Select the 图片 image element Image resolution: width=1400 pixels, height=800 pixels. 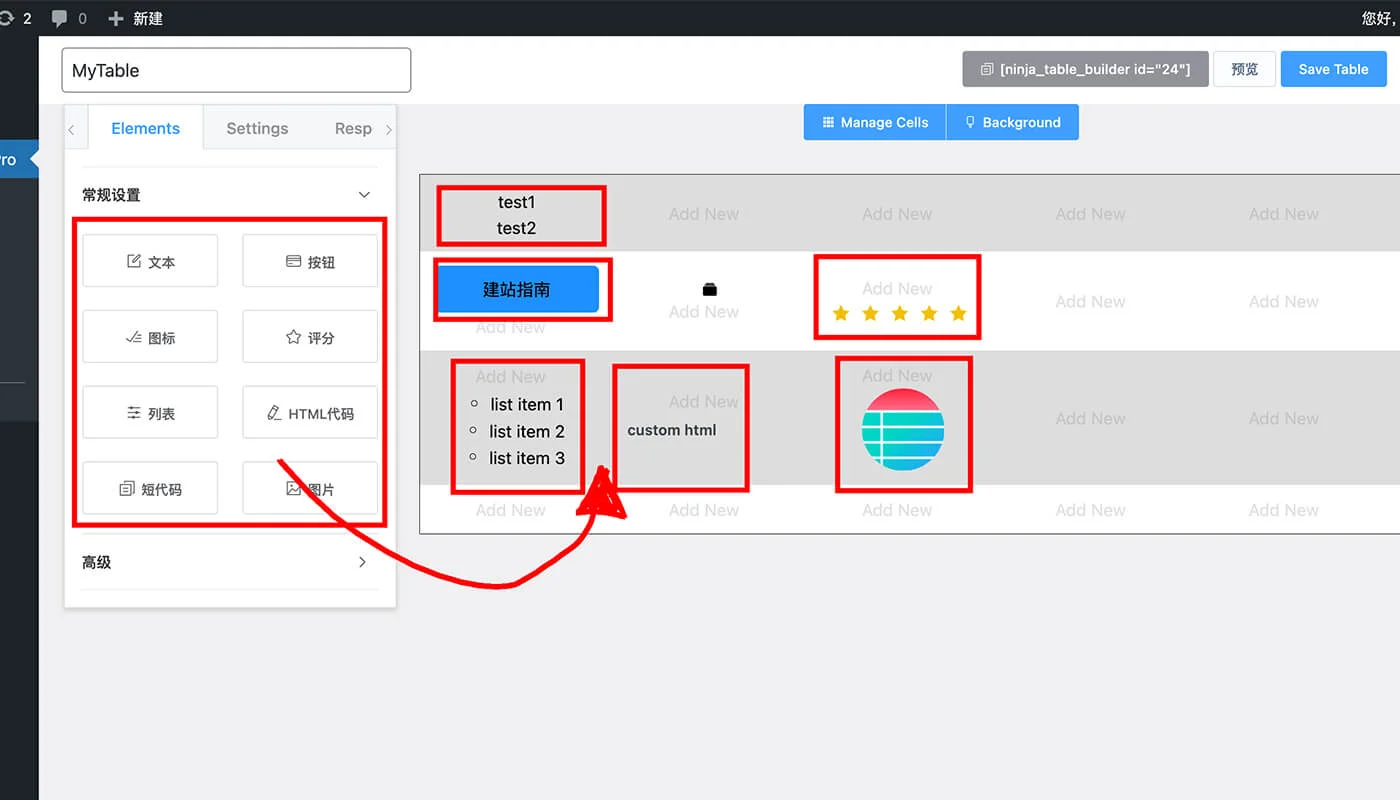point(310,489)
